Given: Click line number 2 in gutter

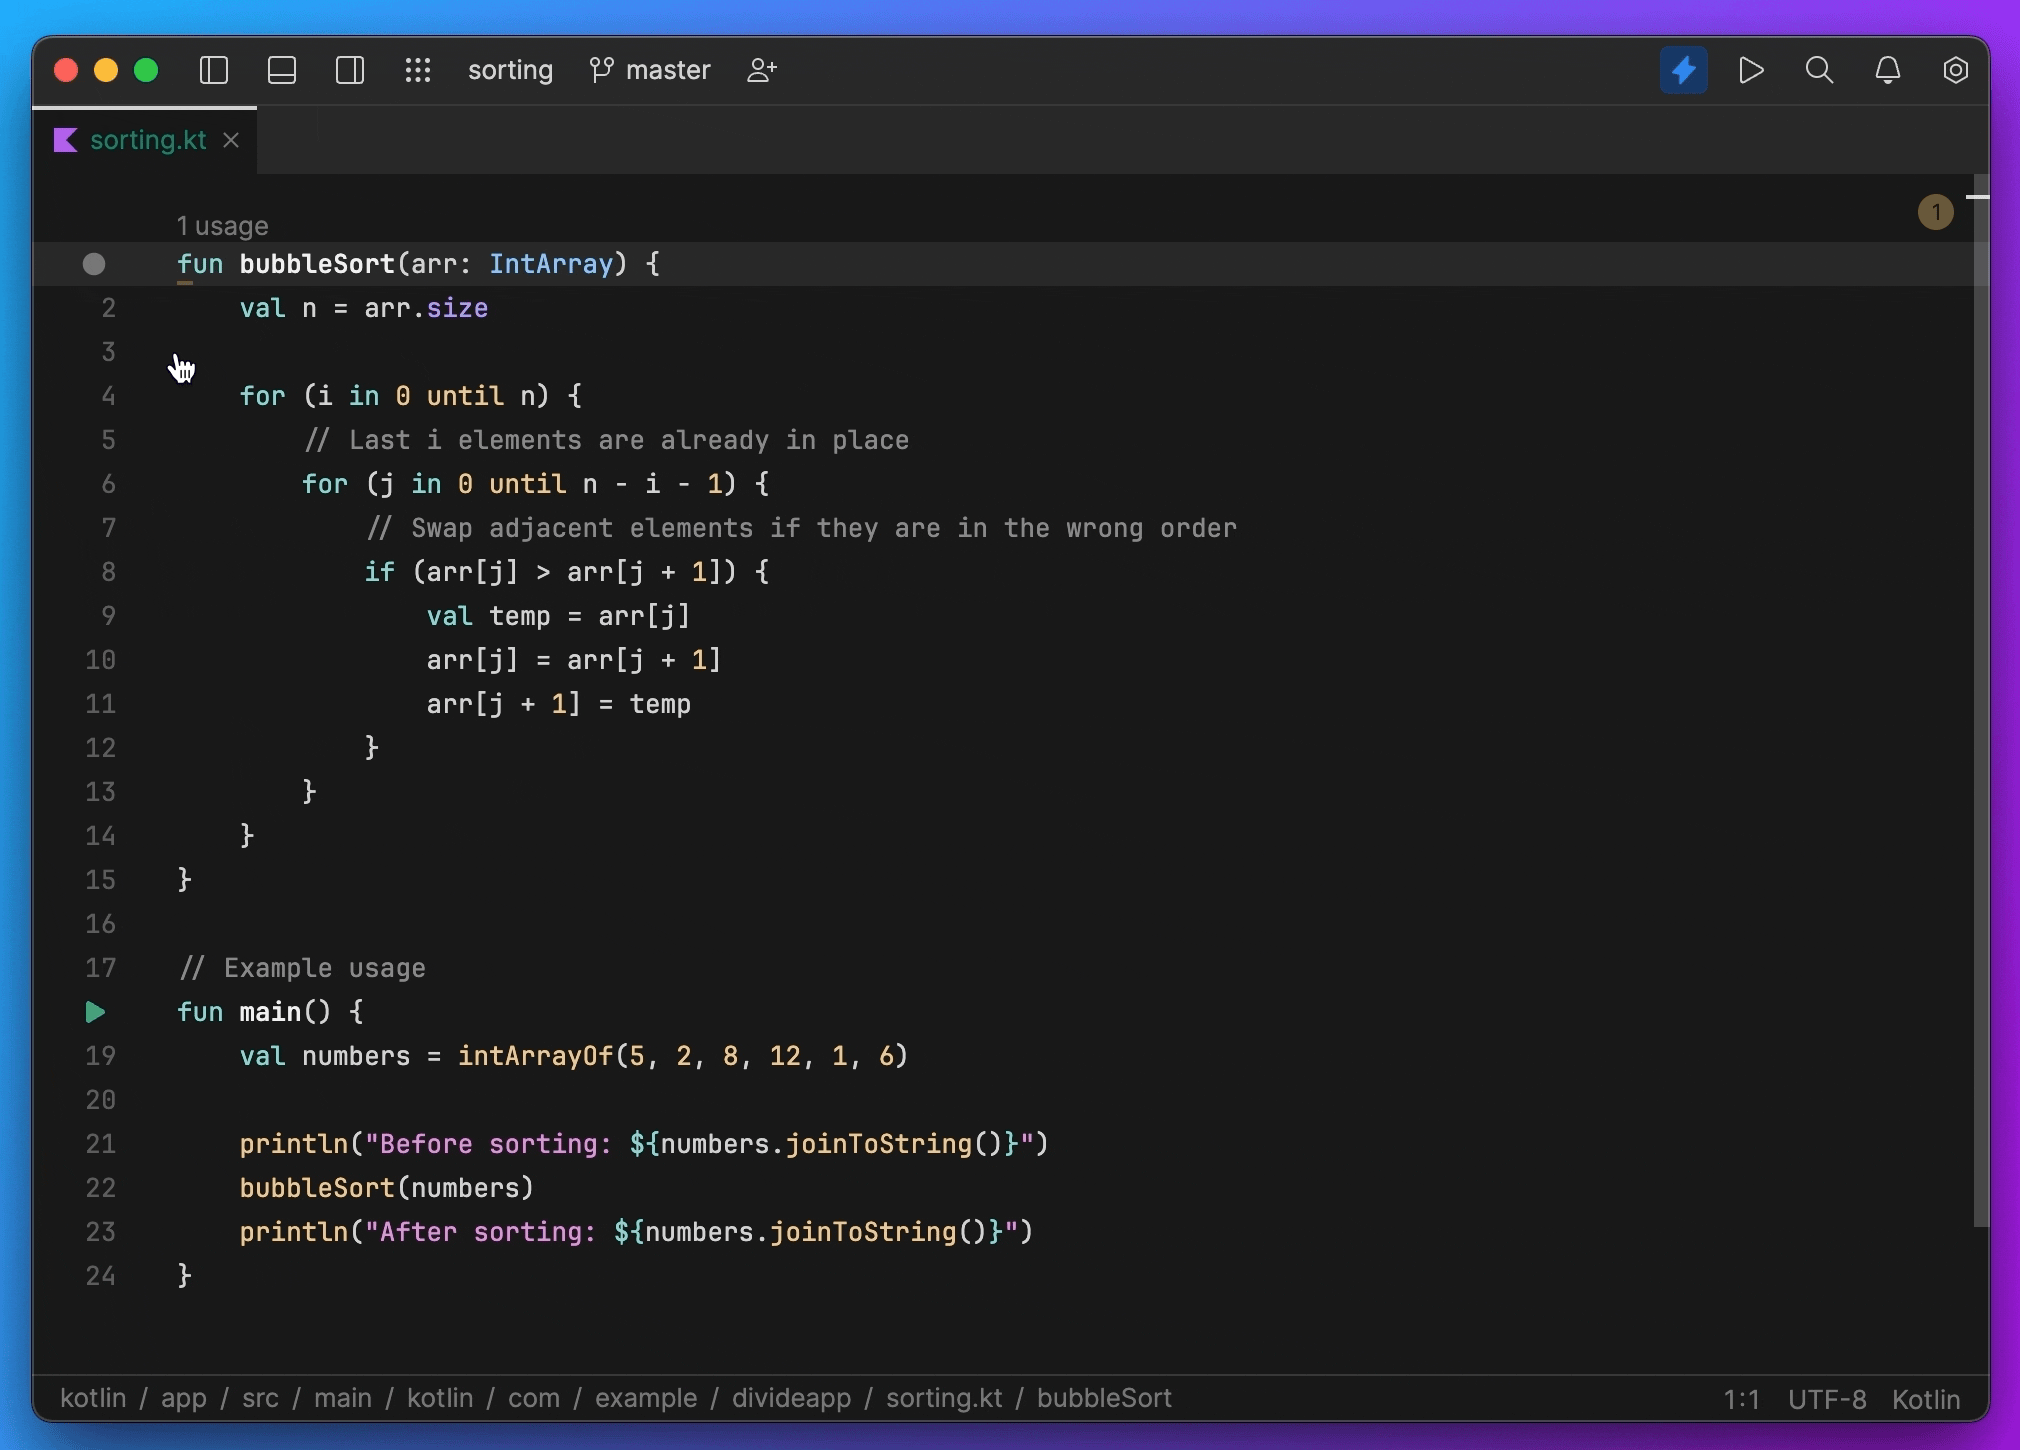Looking at the screenshot, I should pos(108,308).
